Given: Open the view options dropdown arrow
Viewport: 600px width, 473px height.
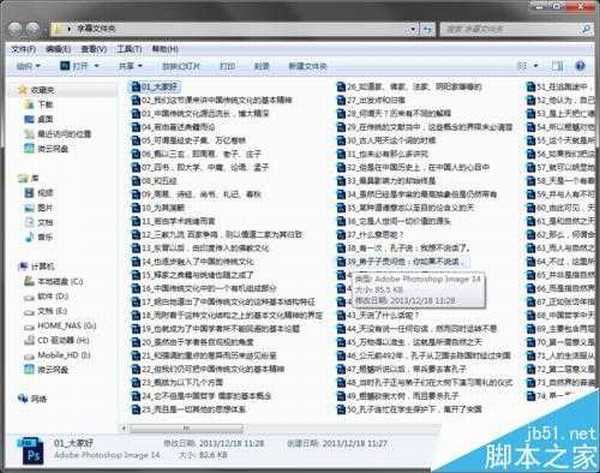Looking at the screenshot, I should [536, 66].
